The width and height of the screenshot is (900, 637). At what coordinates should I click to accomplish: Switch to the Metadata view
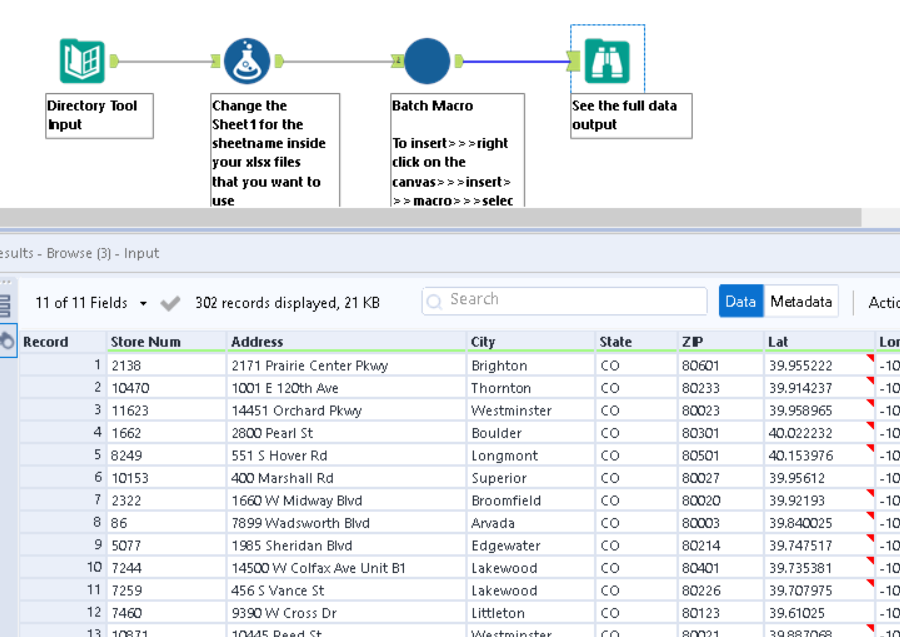tap(800, 301)
